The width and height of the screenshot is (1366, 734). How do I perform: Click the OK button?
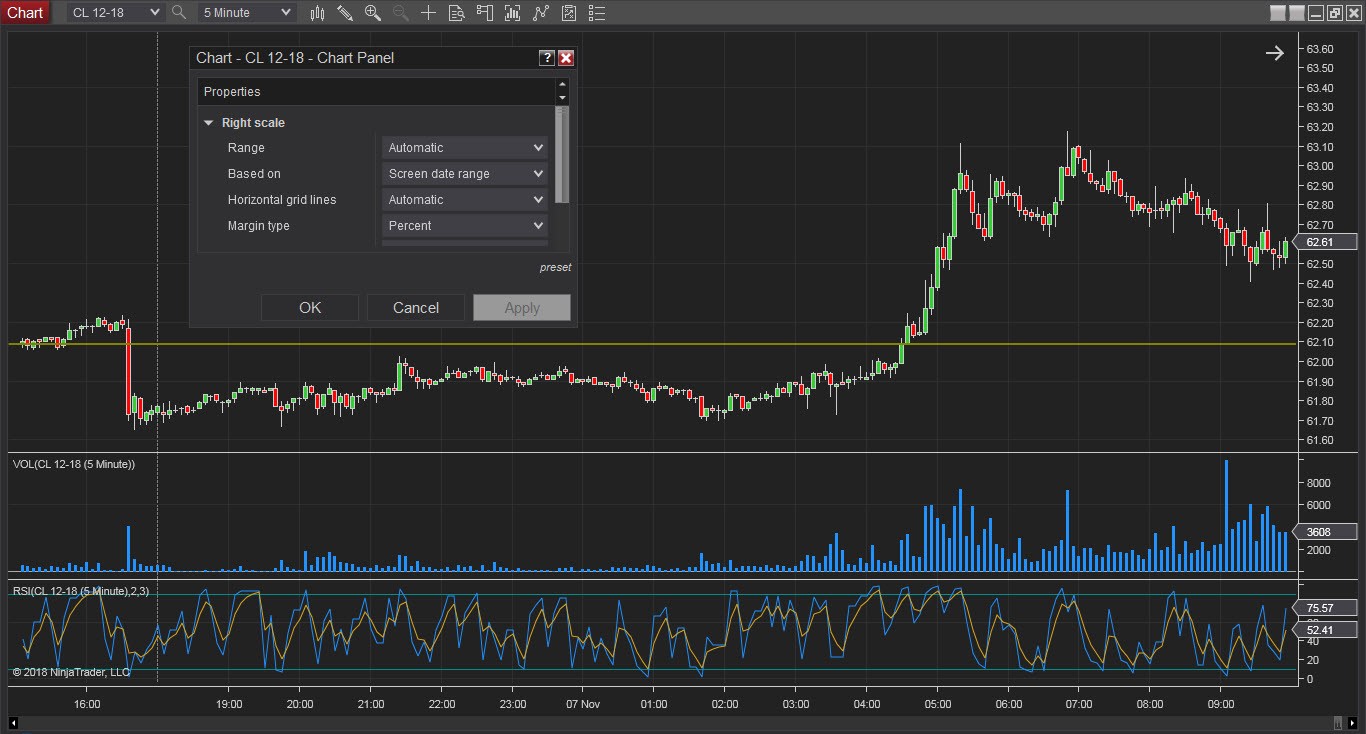310,308
